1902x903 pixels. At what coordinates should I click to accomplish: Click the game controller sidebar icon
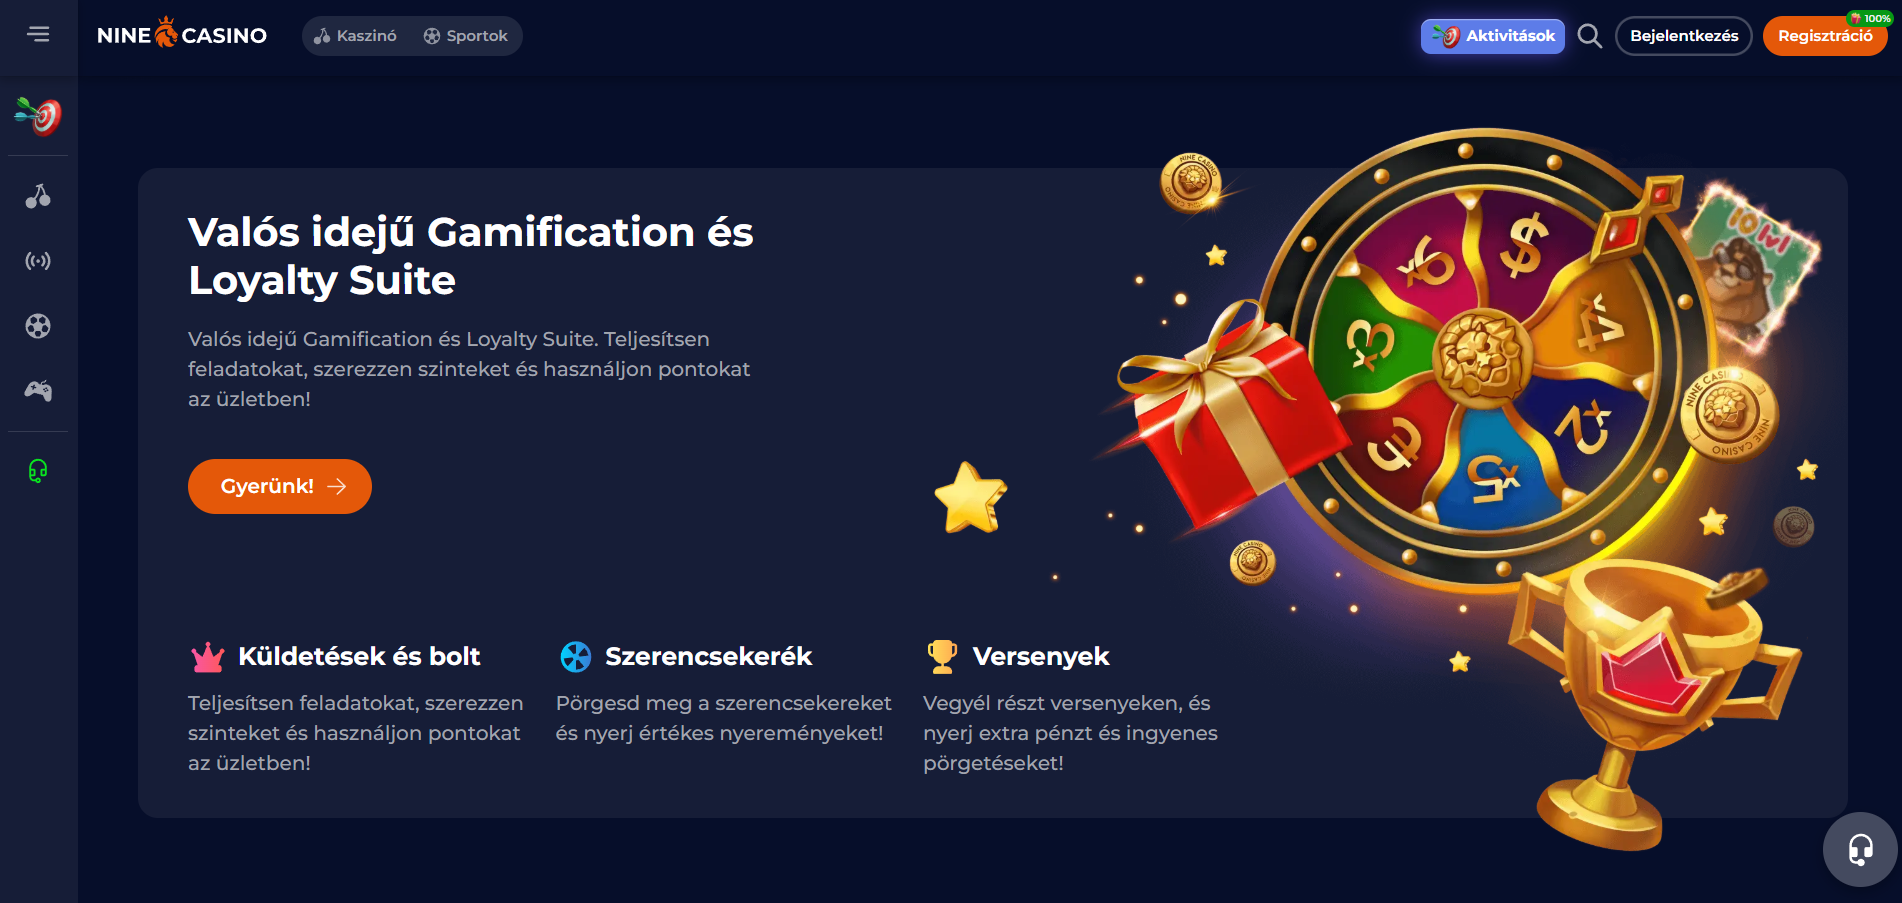(x=38, y=391)
